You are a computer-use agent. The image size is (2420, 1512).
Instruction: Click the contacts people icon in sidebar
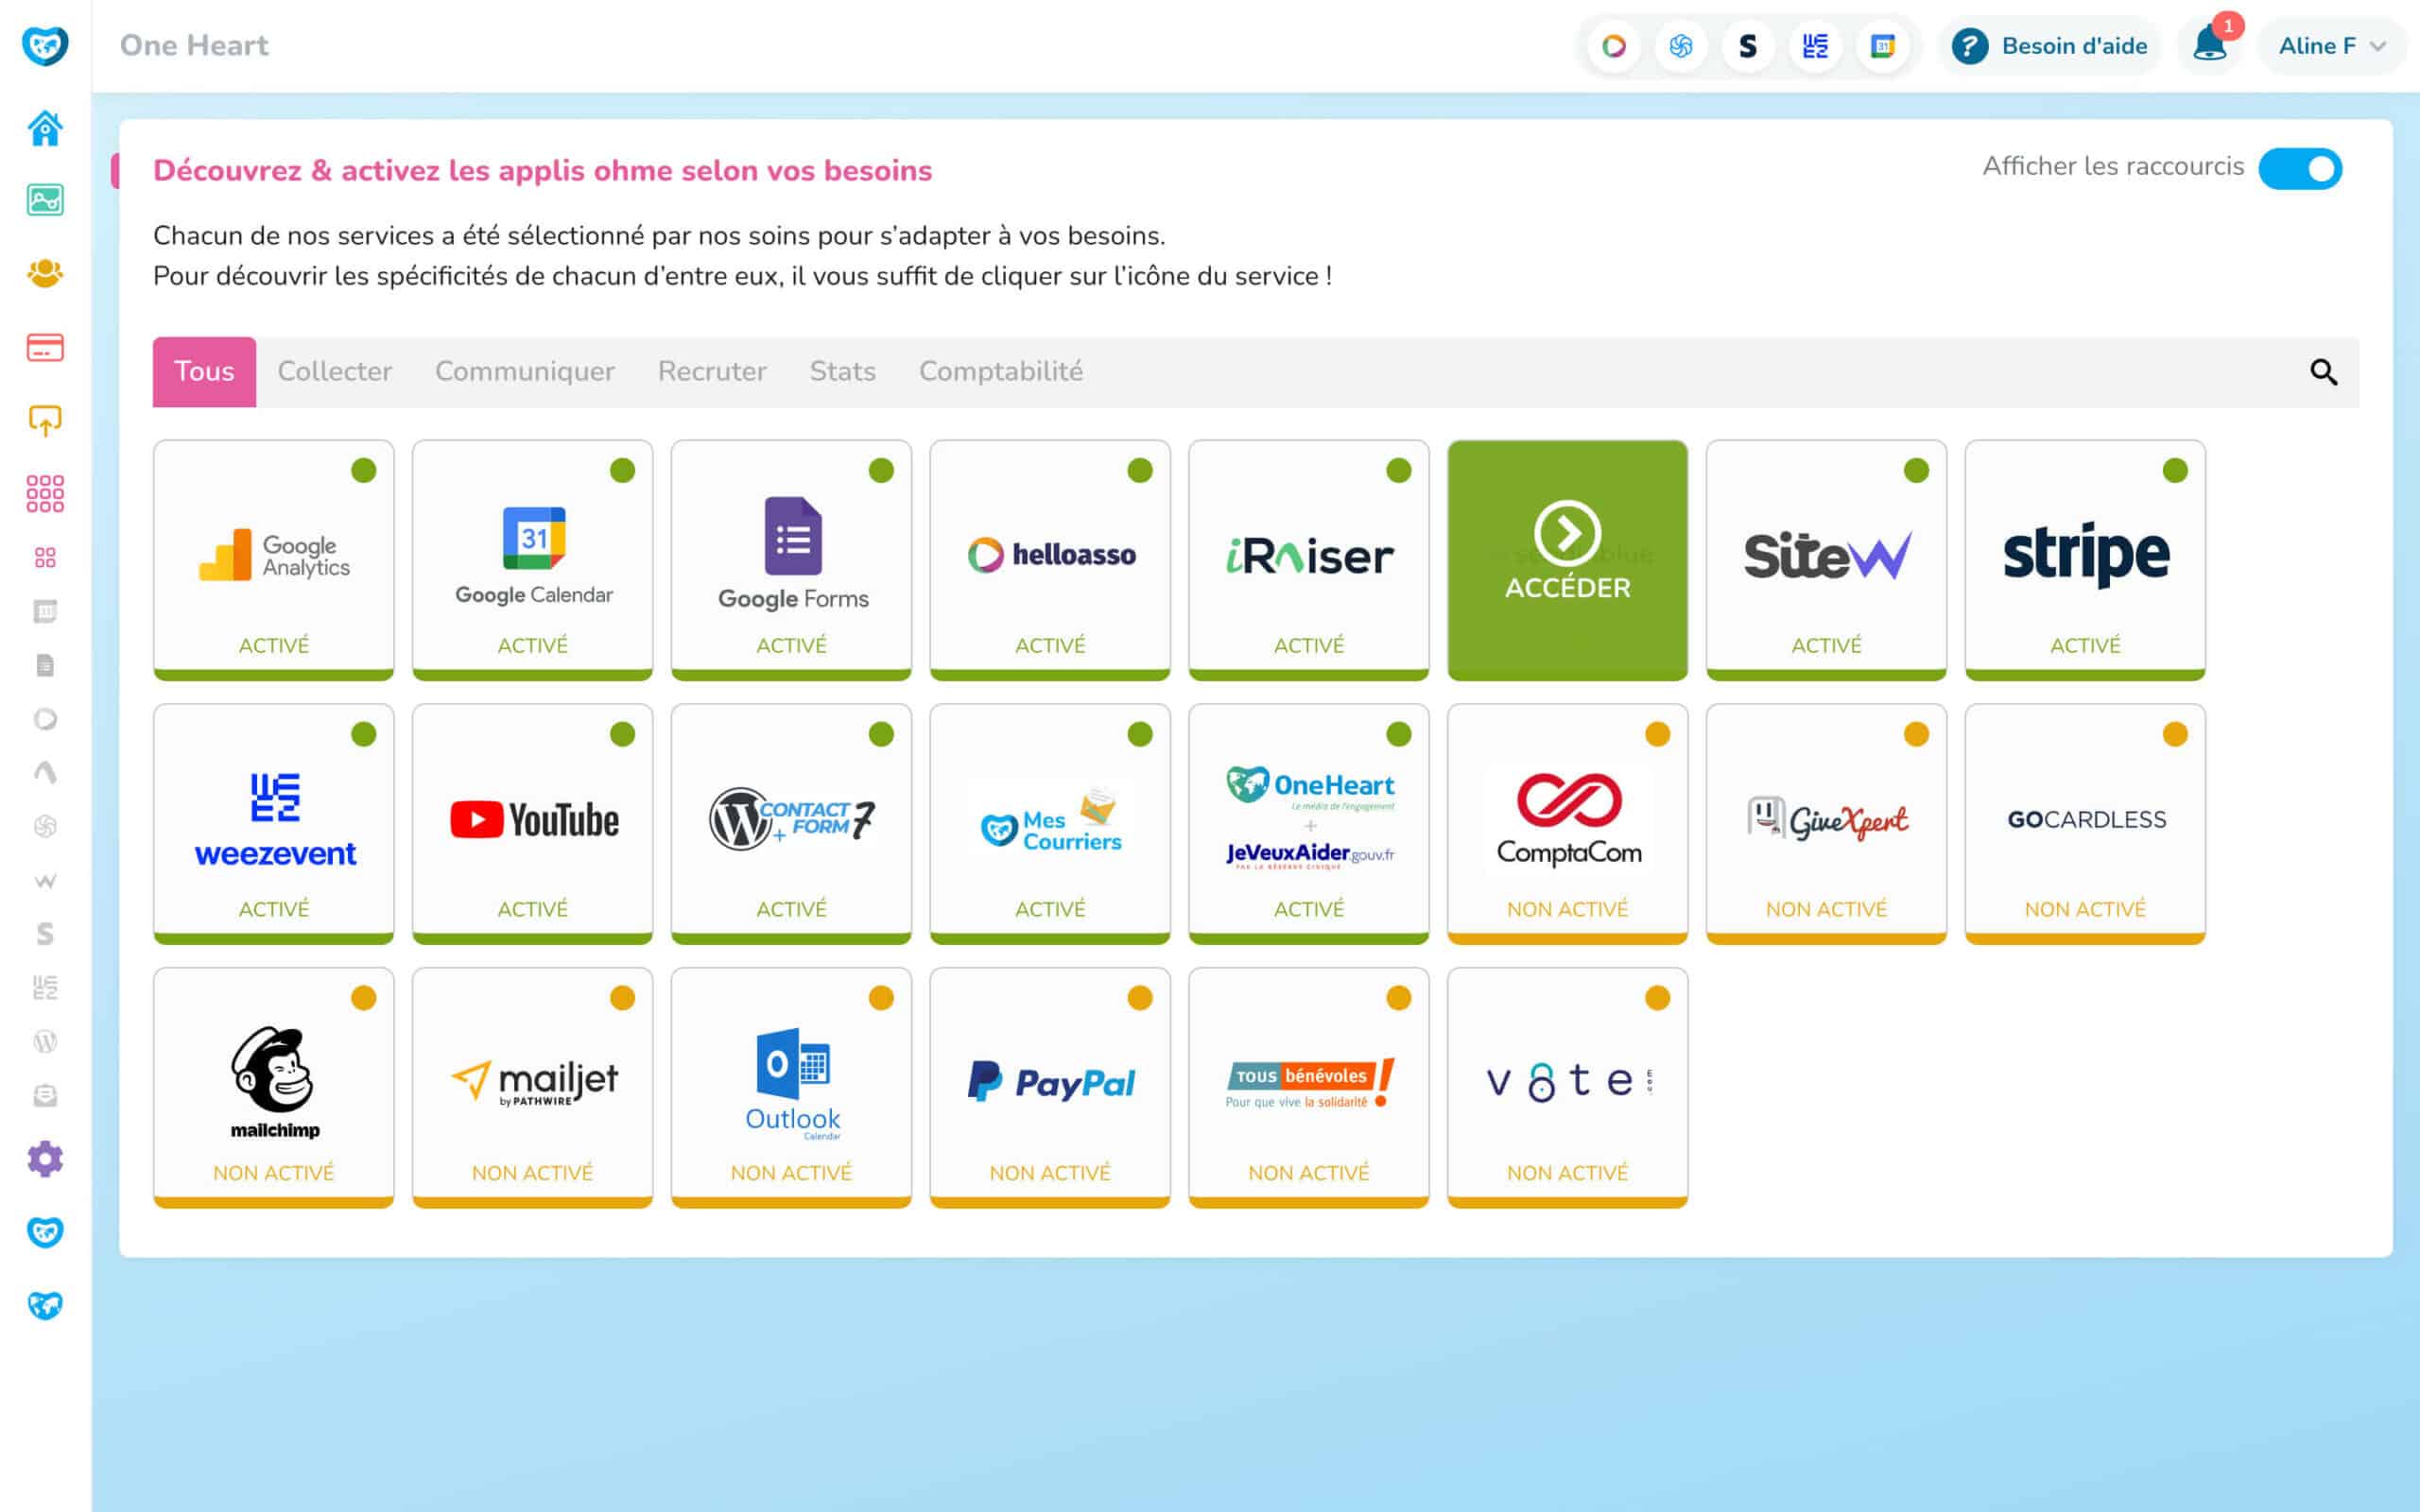[x=45, y=273]
